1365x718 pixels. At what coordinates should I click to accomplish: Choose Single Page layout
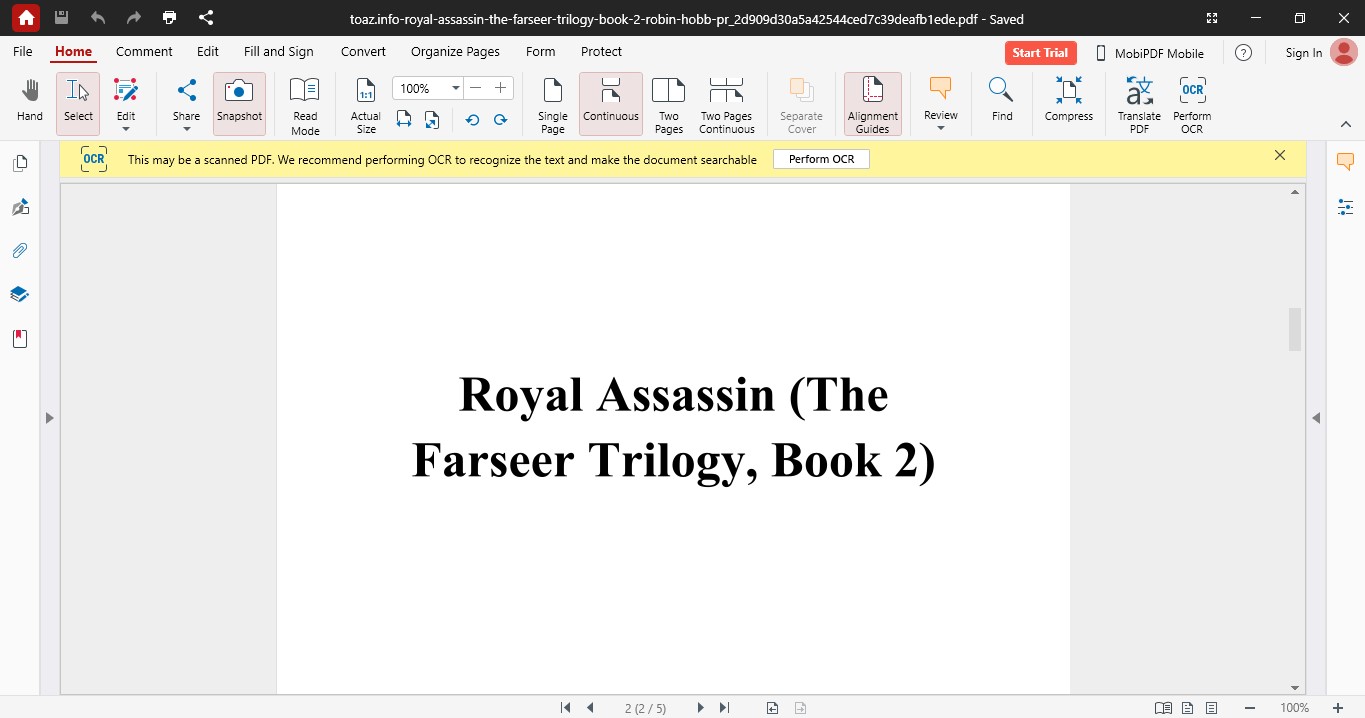coord(553,104)
